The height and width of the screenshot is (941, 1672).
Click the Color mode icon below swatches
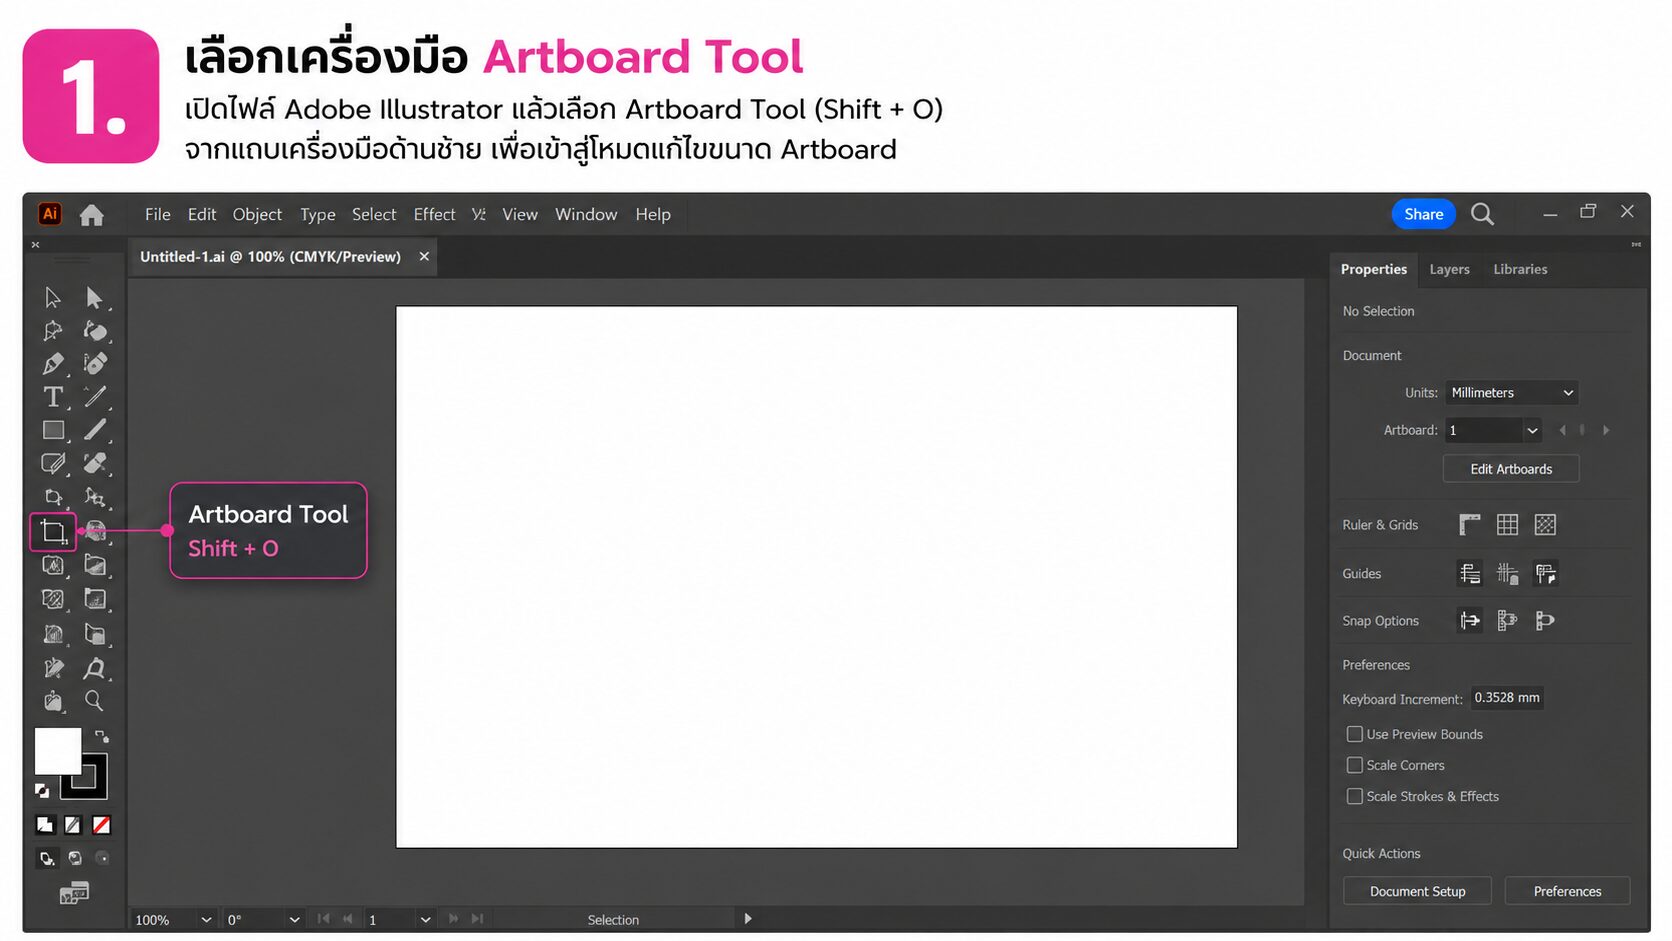click(x=45, y=825)
